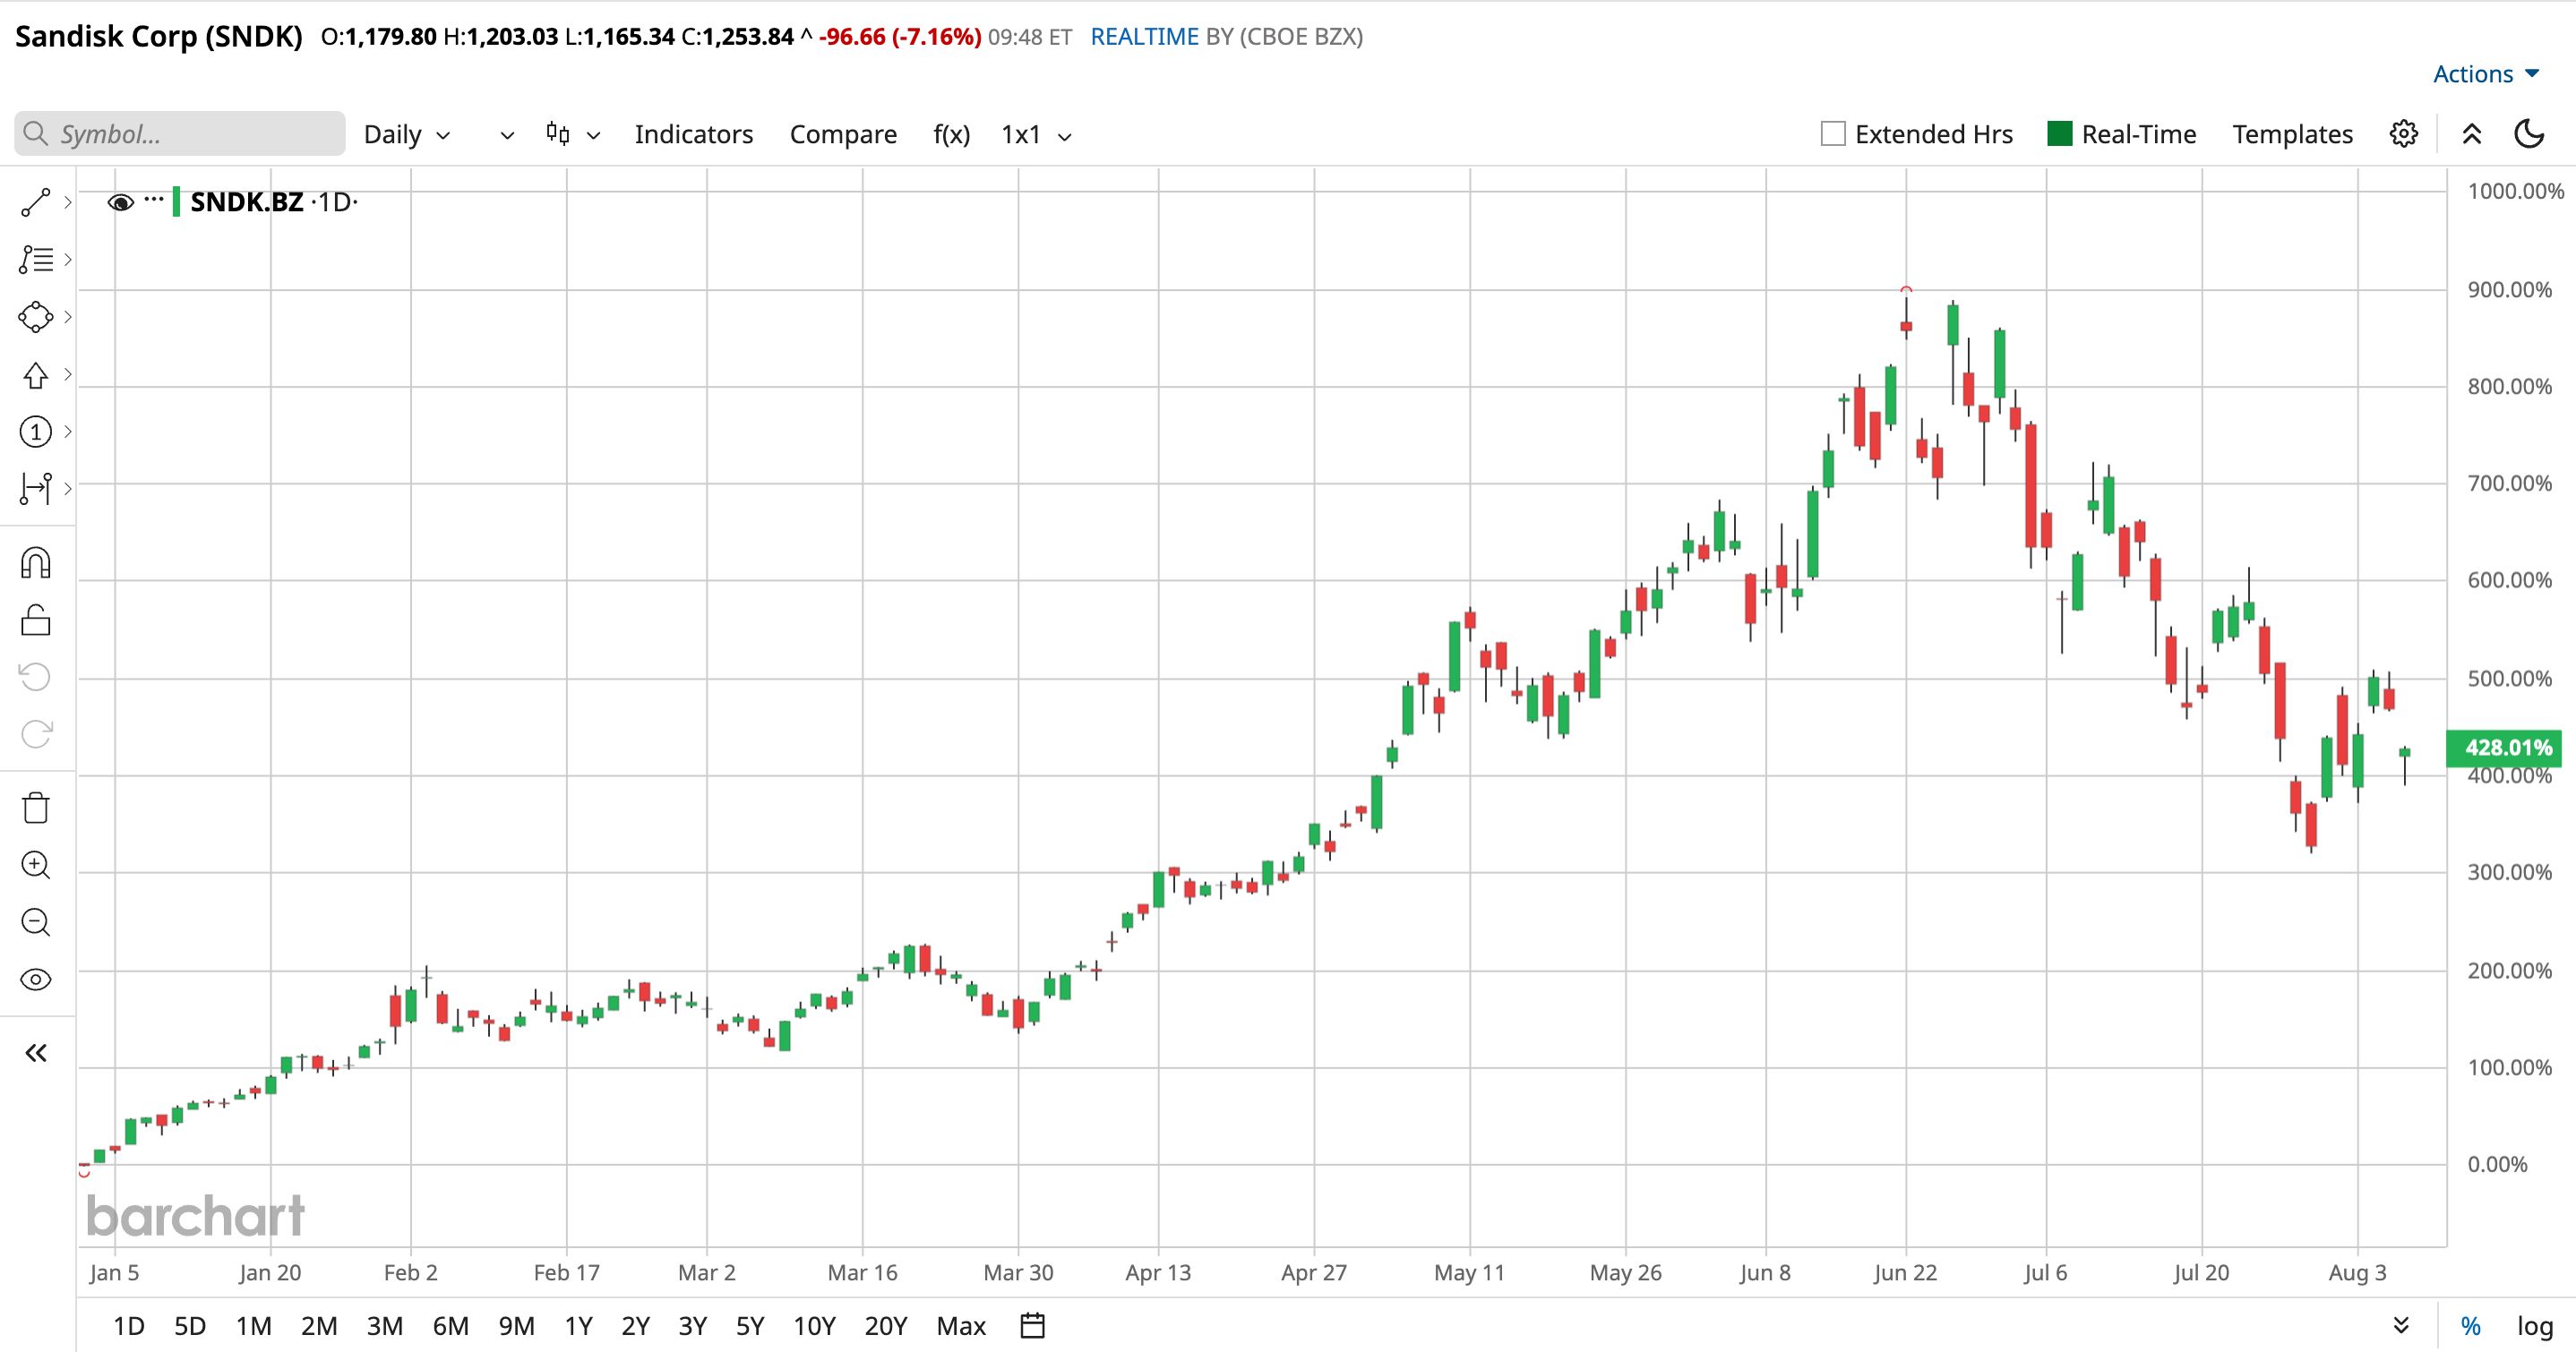The height and width of the screenshot is (1352, 2576).
Task: Open the Indicators menu
Action: click(694, 134)
